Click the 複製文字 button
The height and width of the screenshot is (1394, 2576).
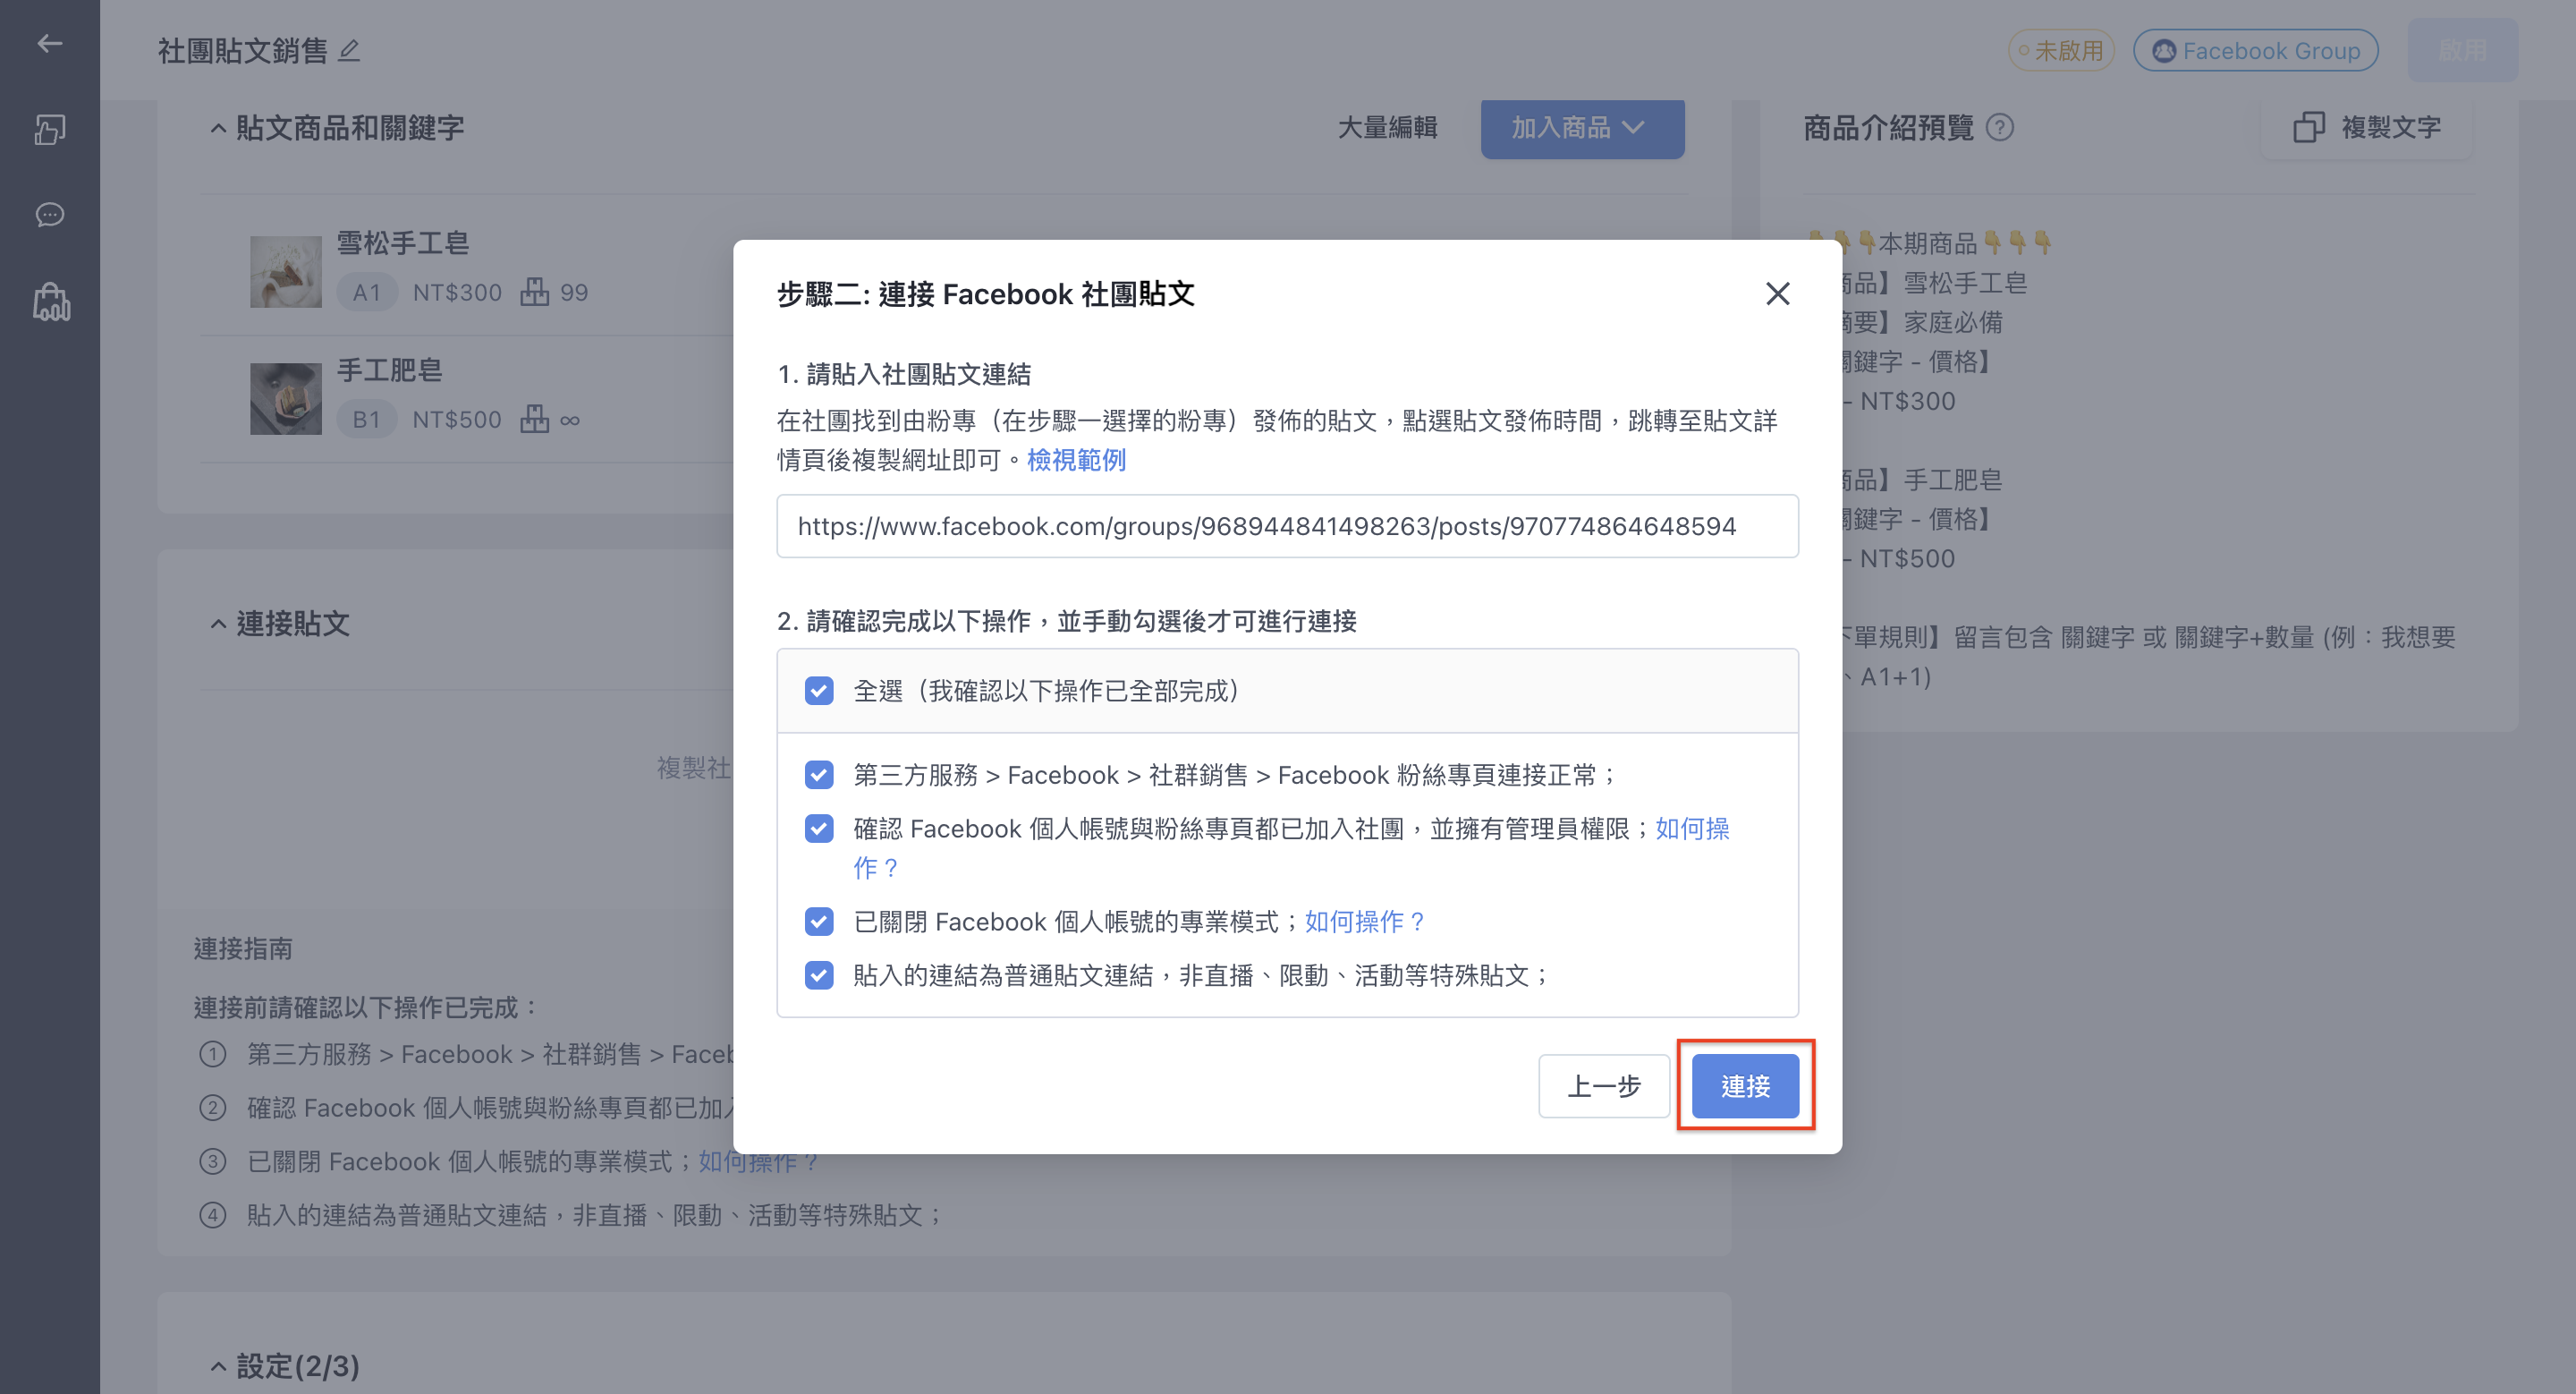point(2366,127)
